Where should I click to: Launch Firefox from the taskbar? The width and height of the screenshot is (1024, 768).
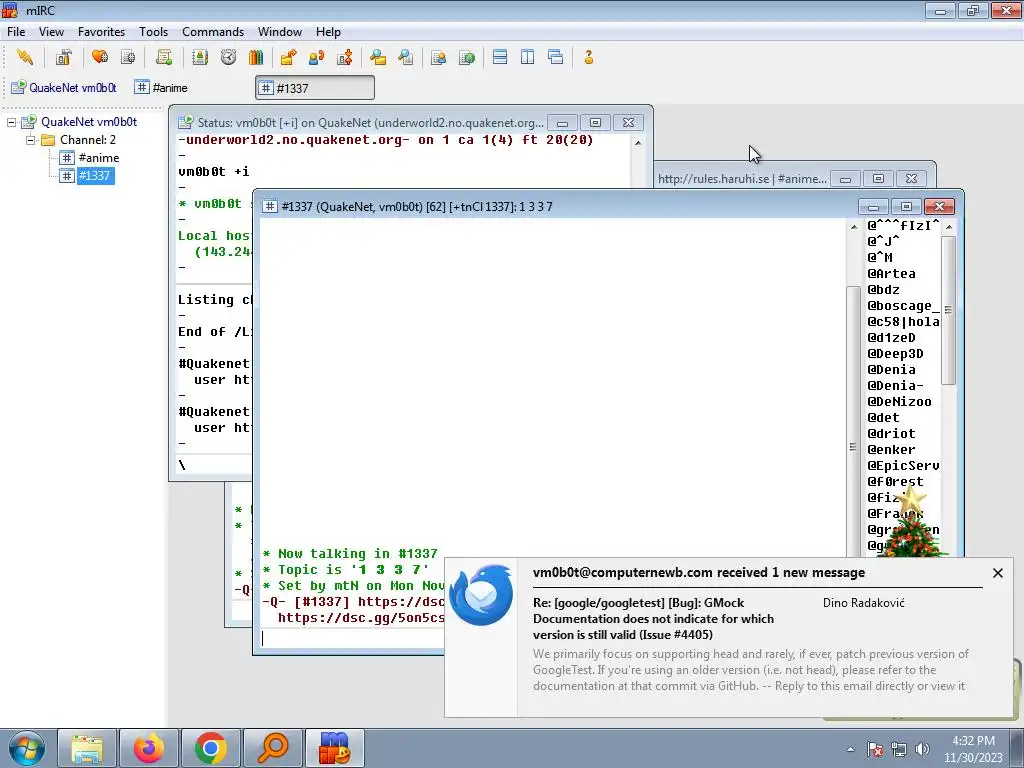(x=149, y=748)
